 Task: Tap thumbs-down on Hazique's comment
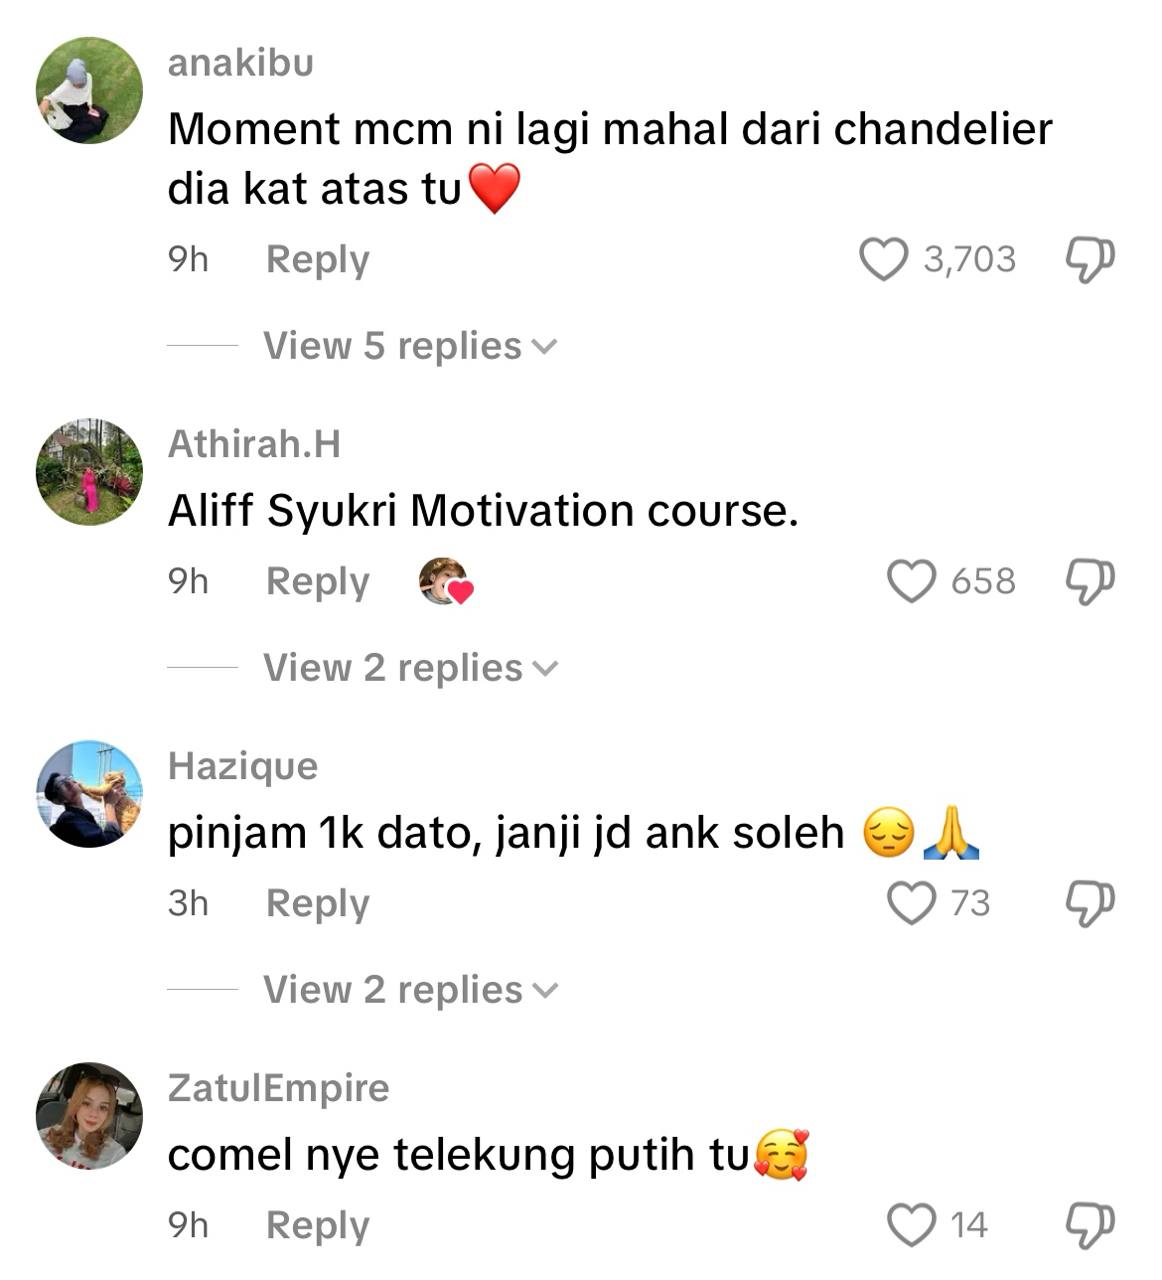[x=1089, y=904]
